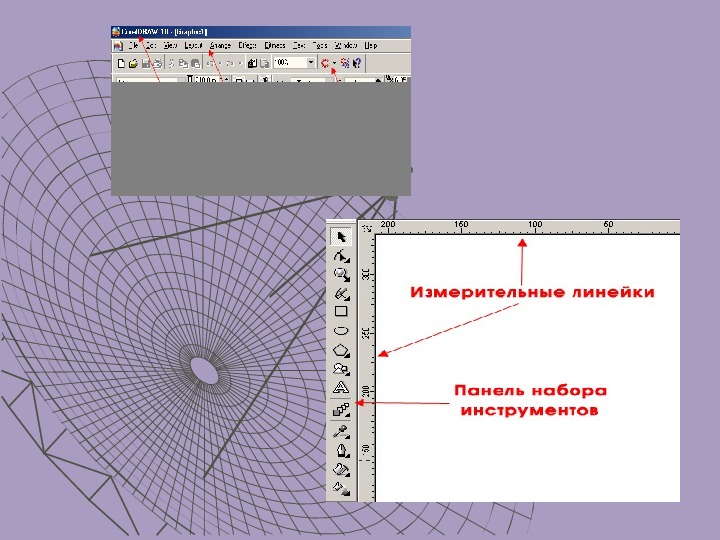Select the Freehand pencil tool
The height and width of the screenshot is (540, 720).
(x=341, y=293)
